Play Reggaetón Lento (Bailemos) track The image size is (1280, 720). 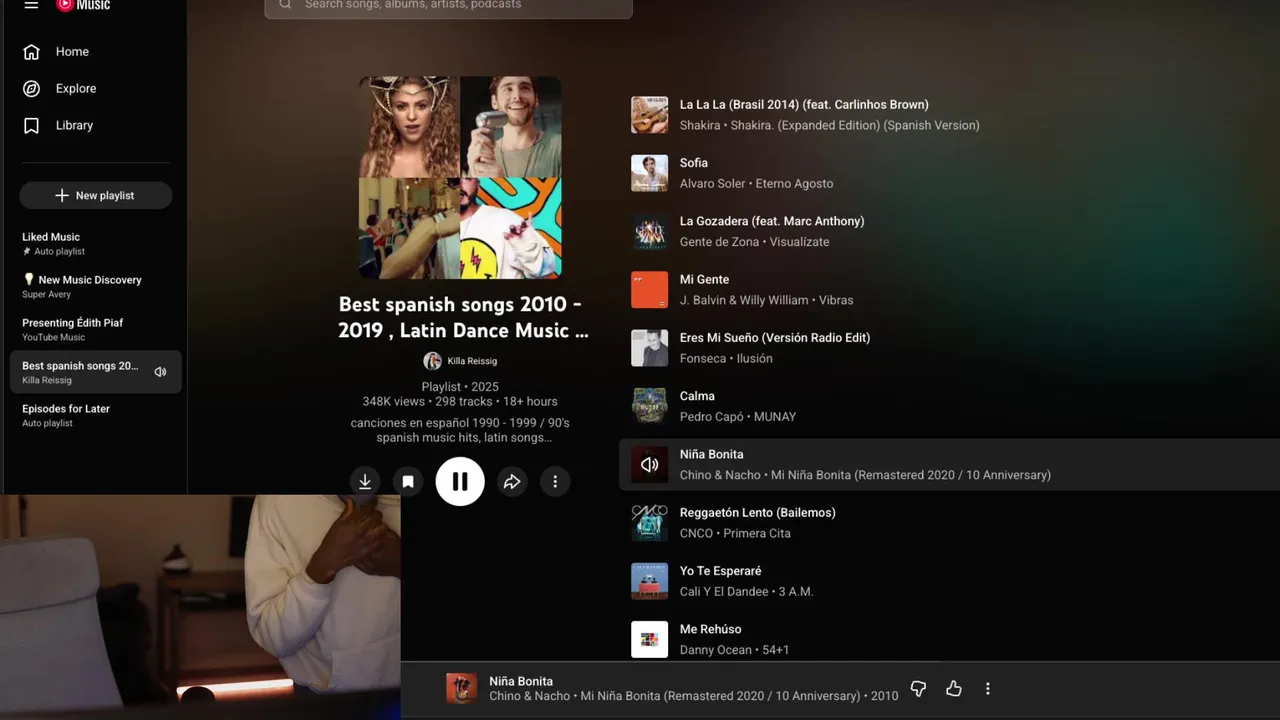(x=757, y=513)
